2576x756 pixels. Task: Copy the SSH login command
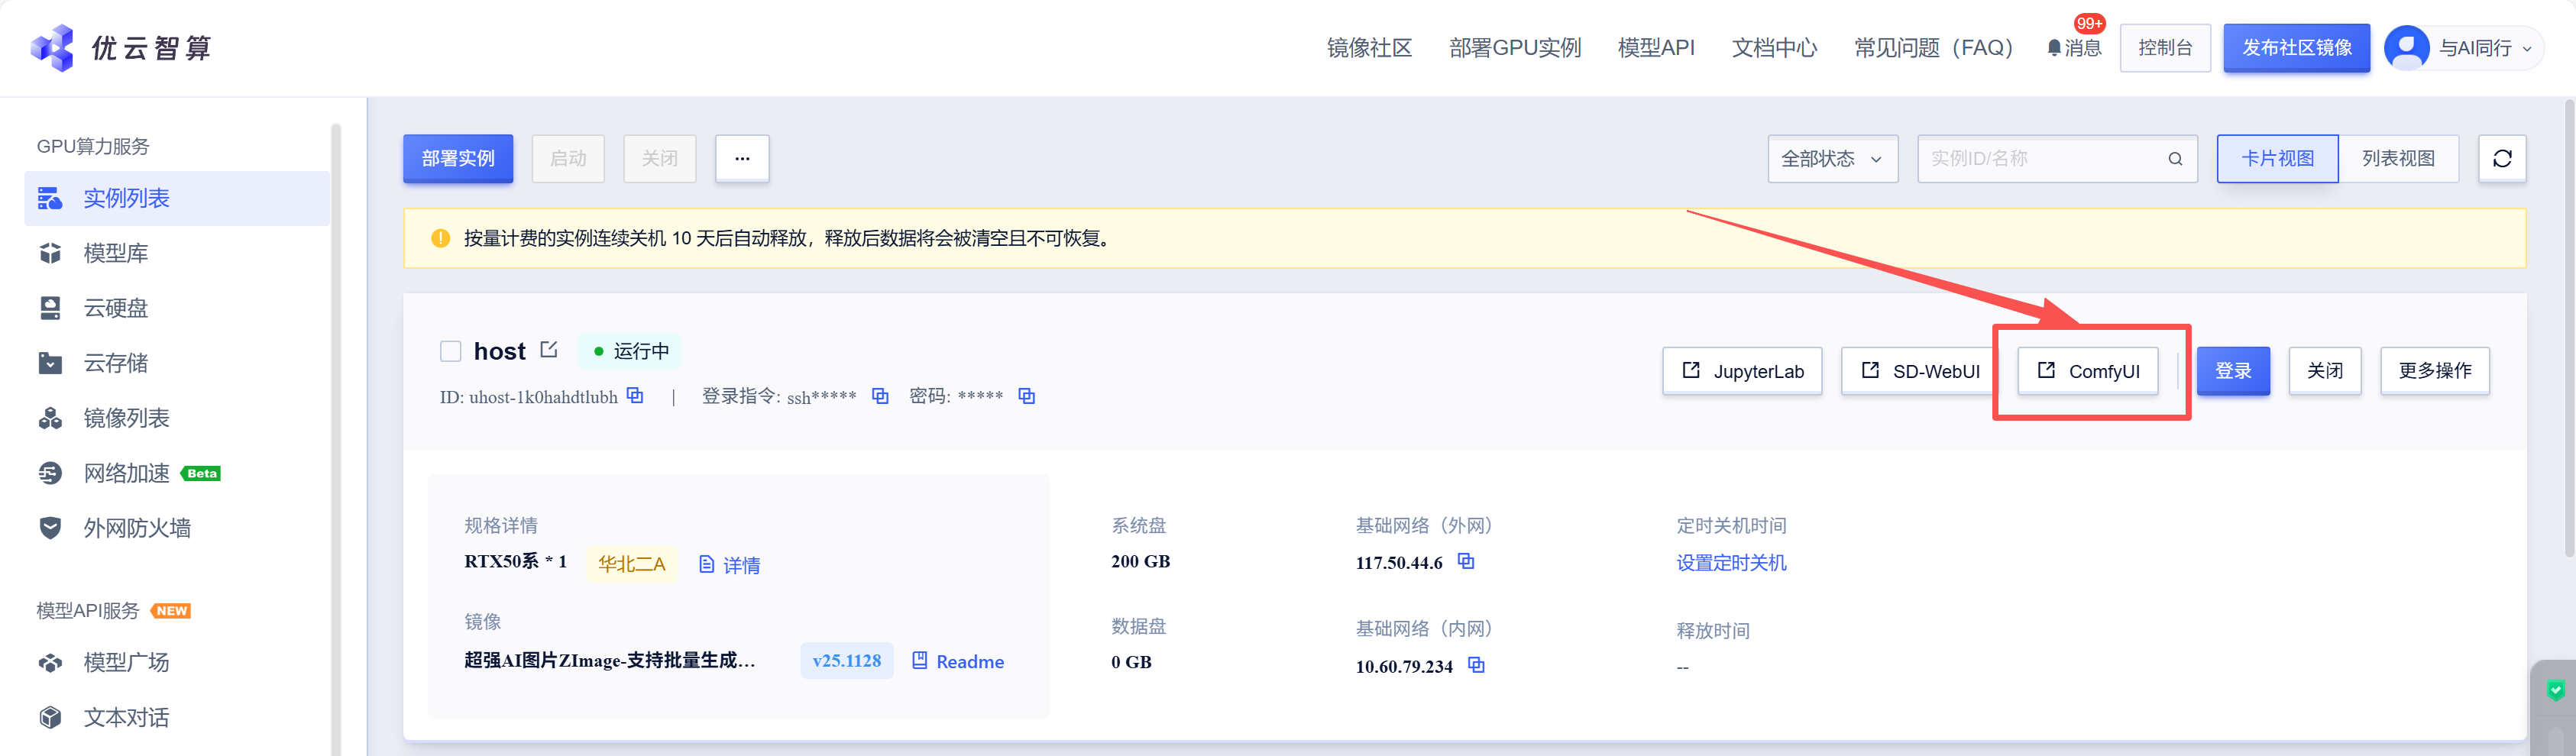pos(880,396)
